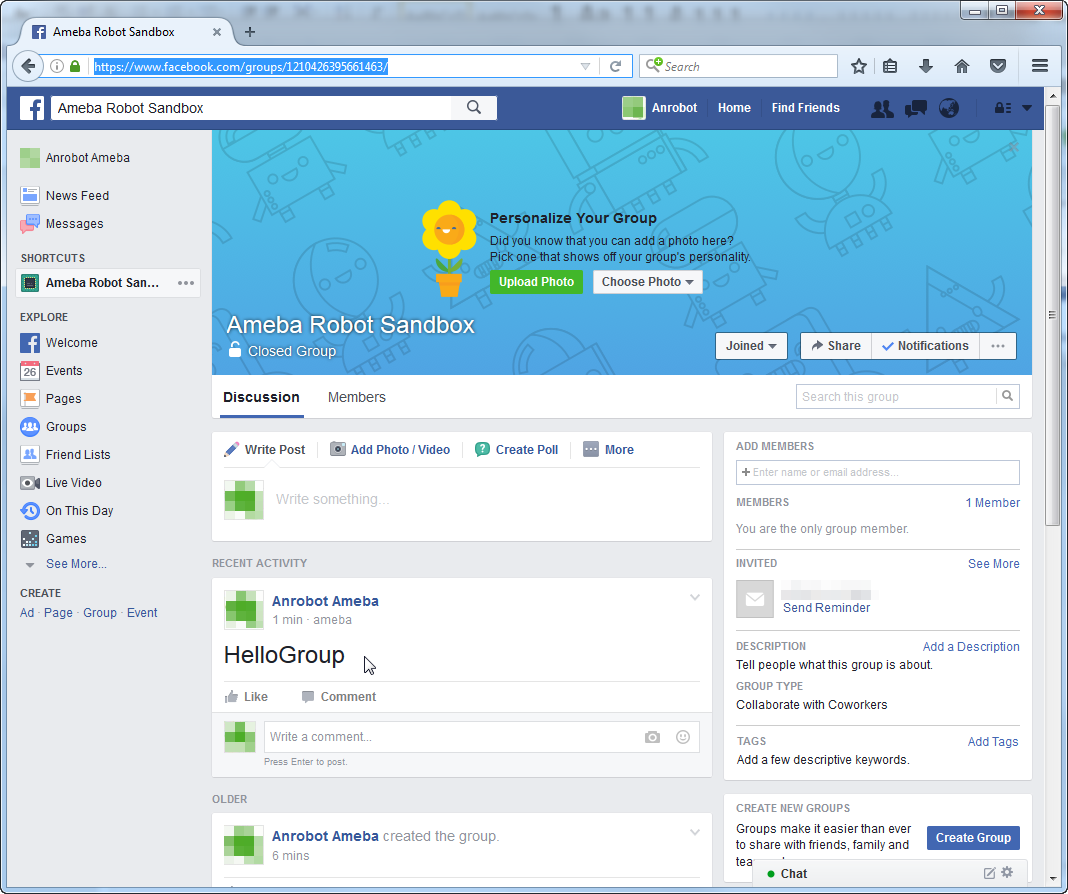This screenshot has width=1068, height=894.
Task: Open browser Downloads arrow icon
Action: (926, 66)
